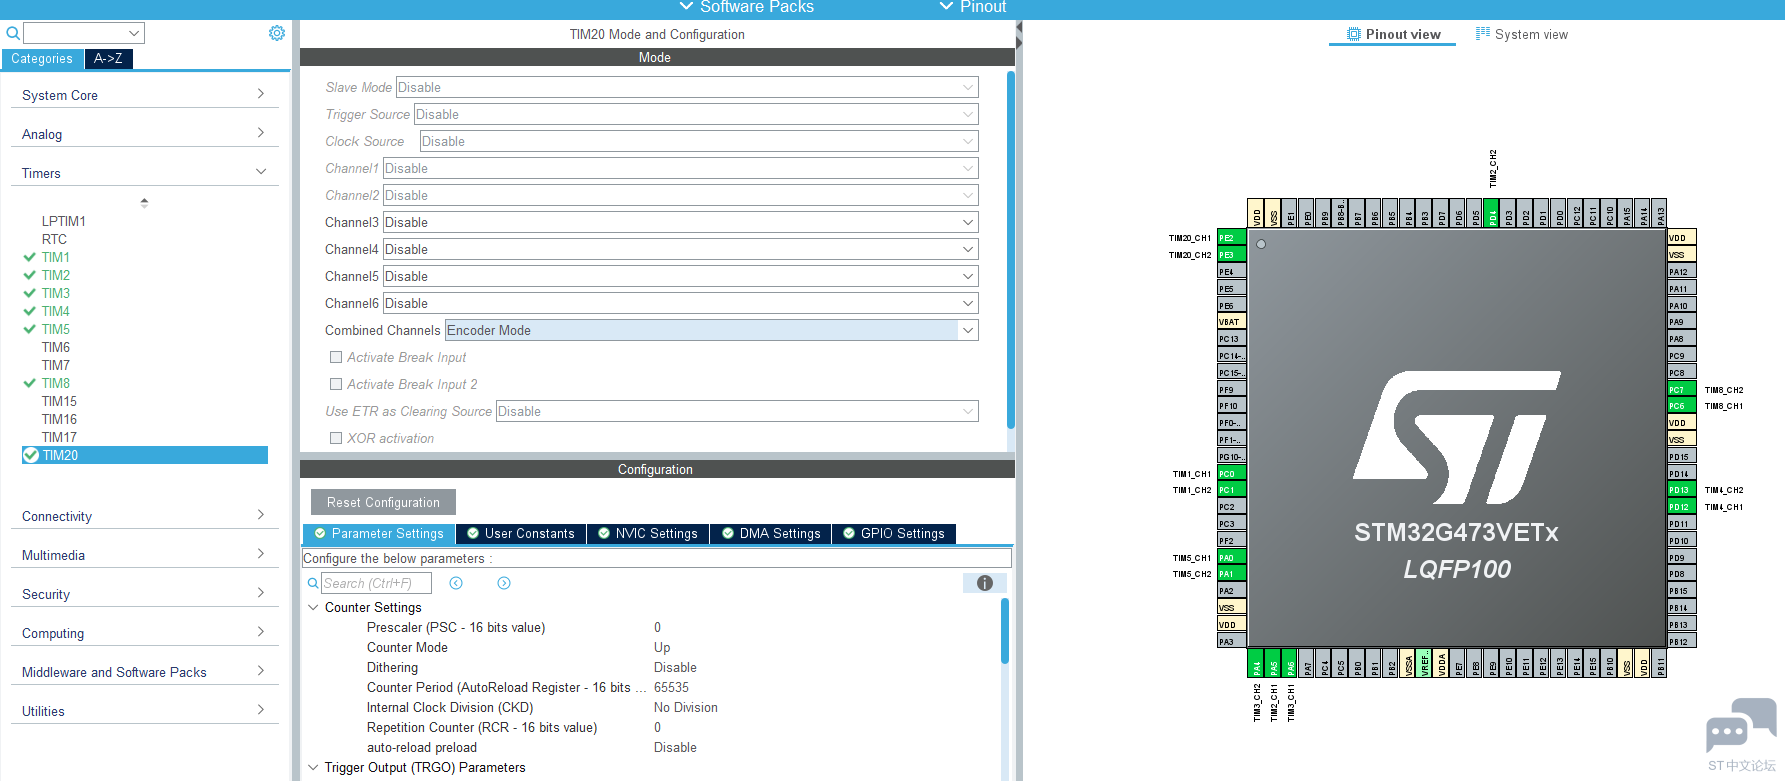
Task: Go to next search result arrow
Action: (x=504, y=583)
